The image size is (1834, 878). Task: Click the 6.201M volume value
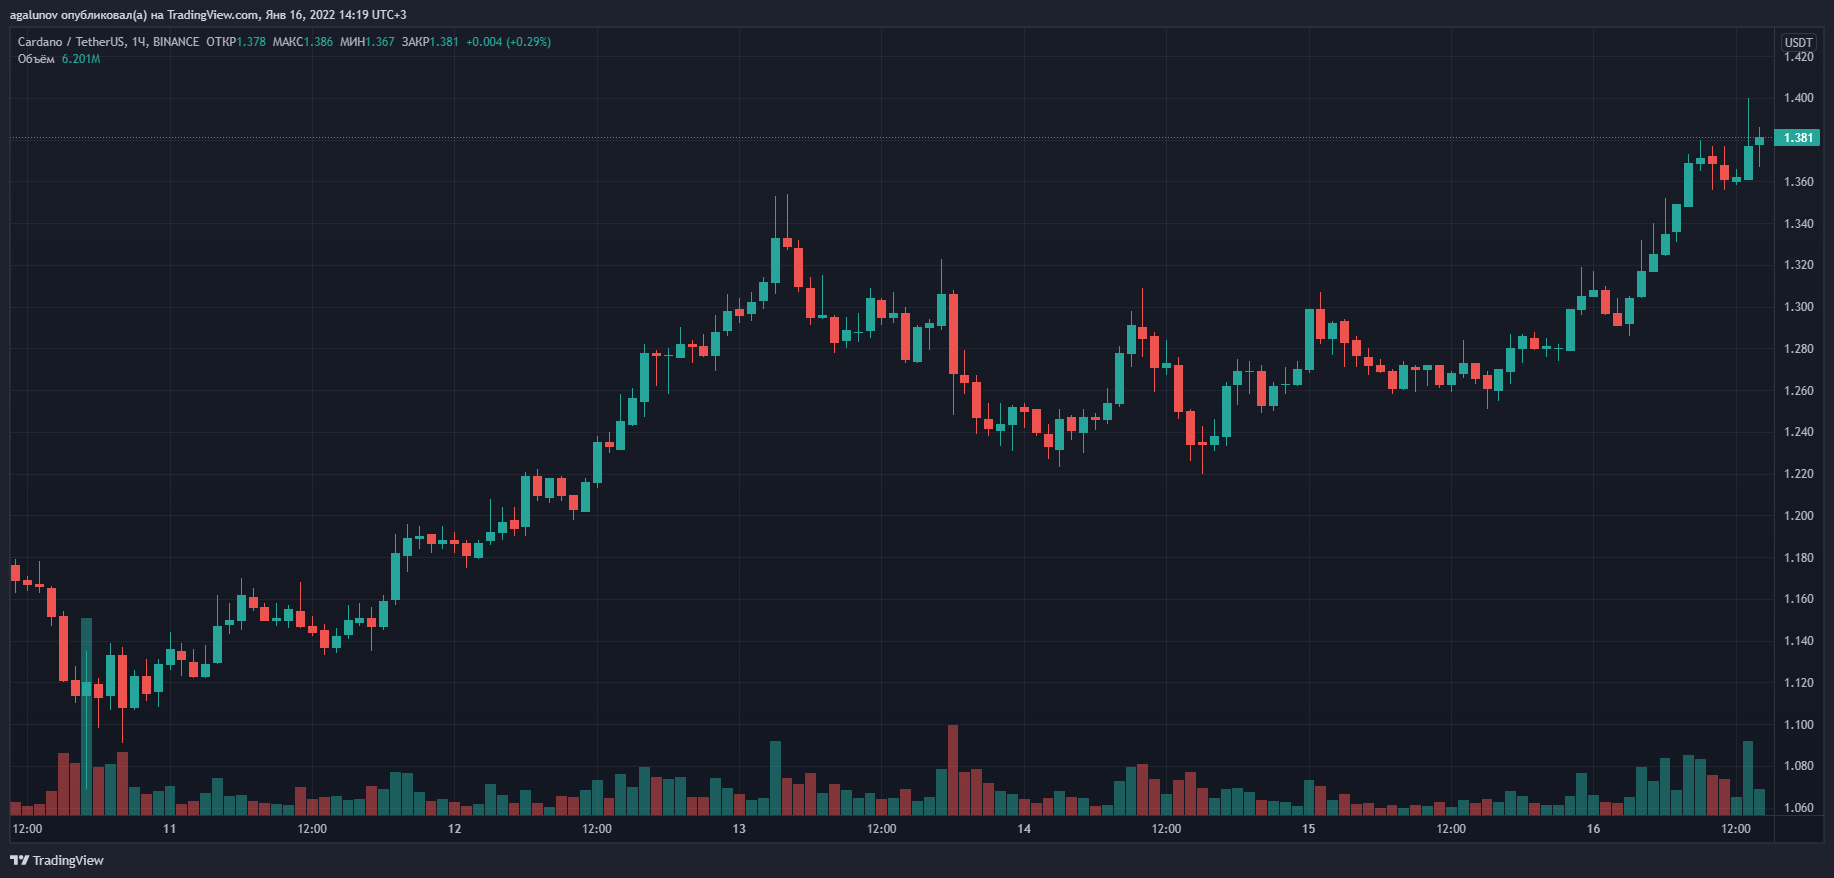point(81,59)
